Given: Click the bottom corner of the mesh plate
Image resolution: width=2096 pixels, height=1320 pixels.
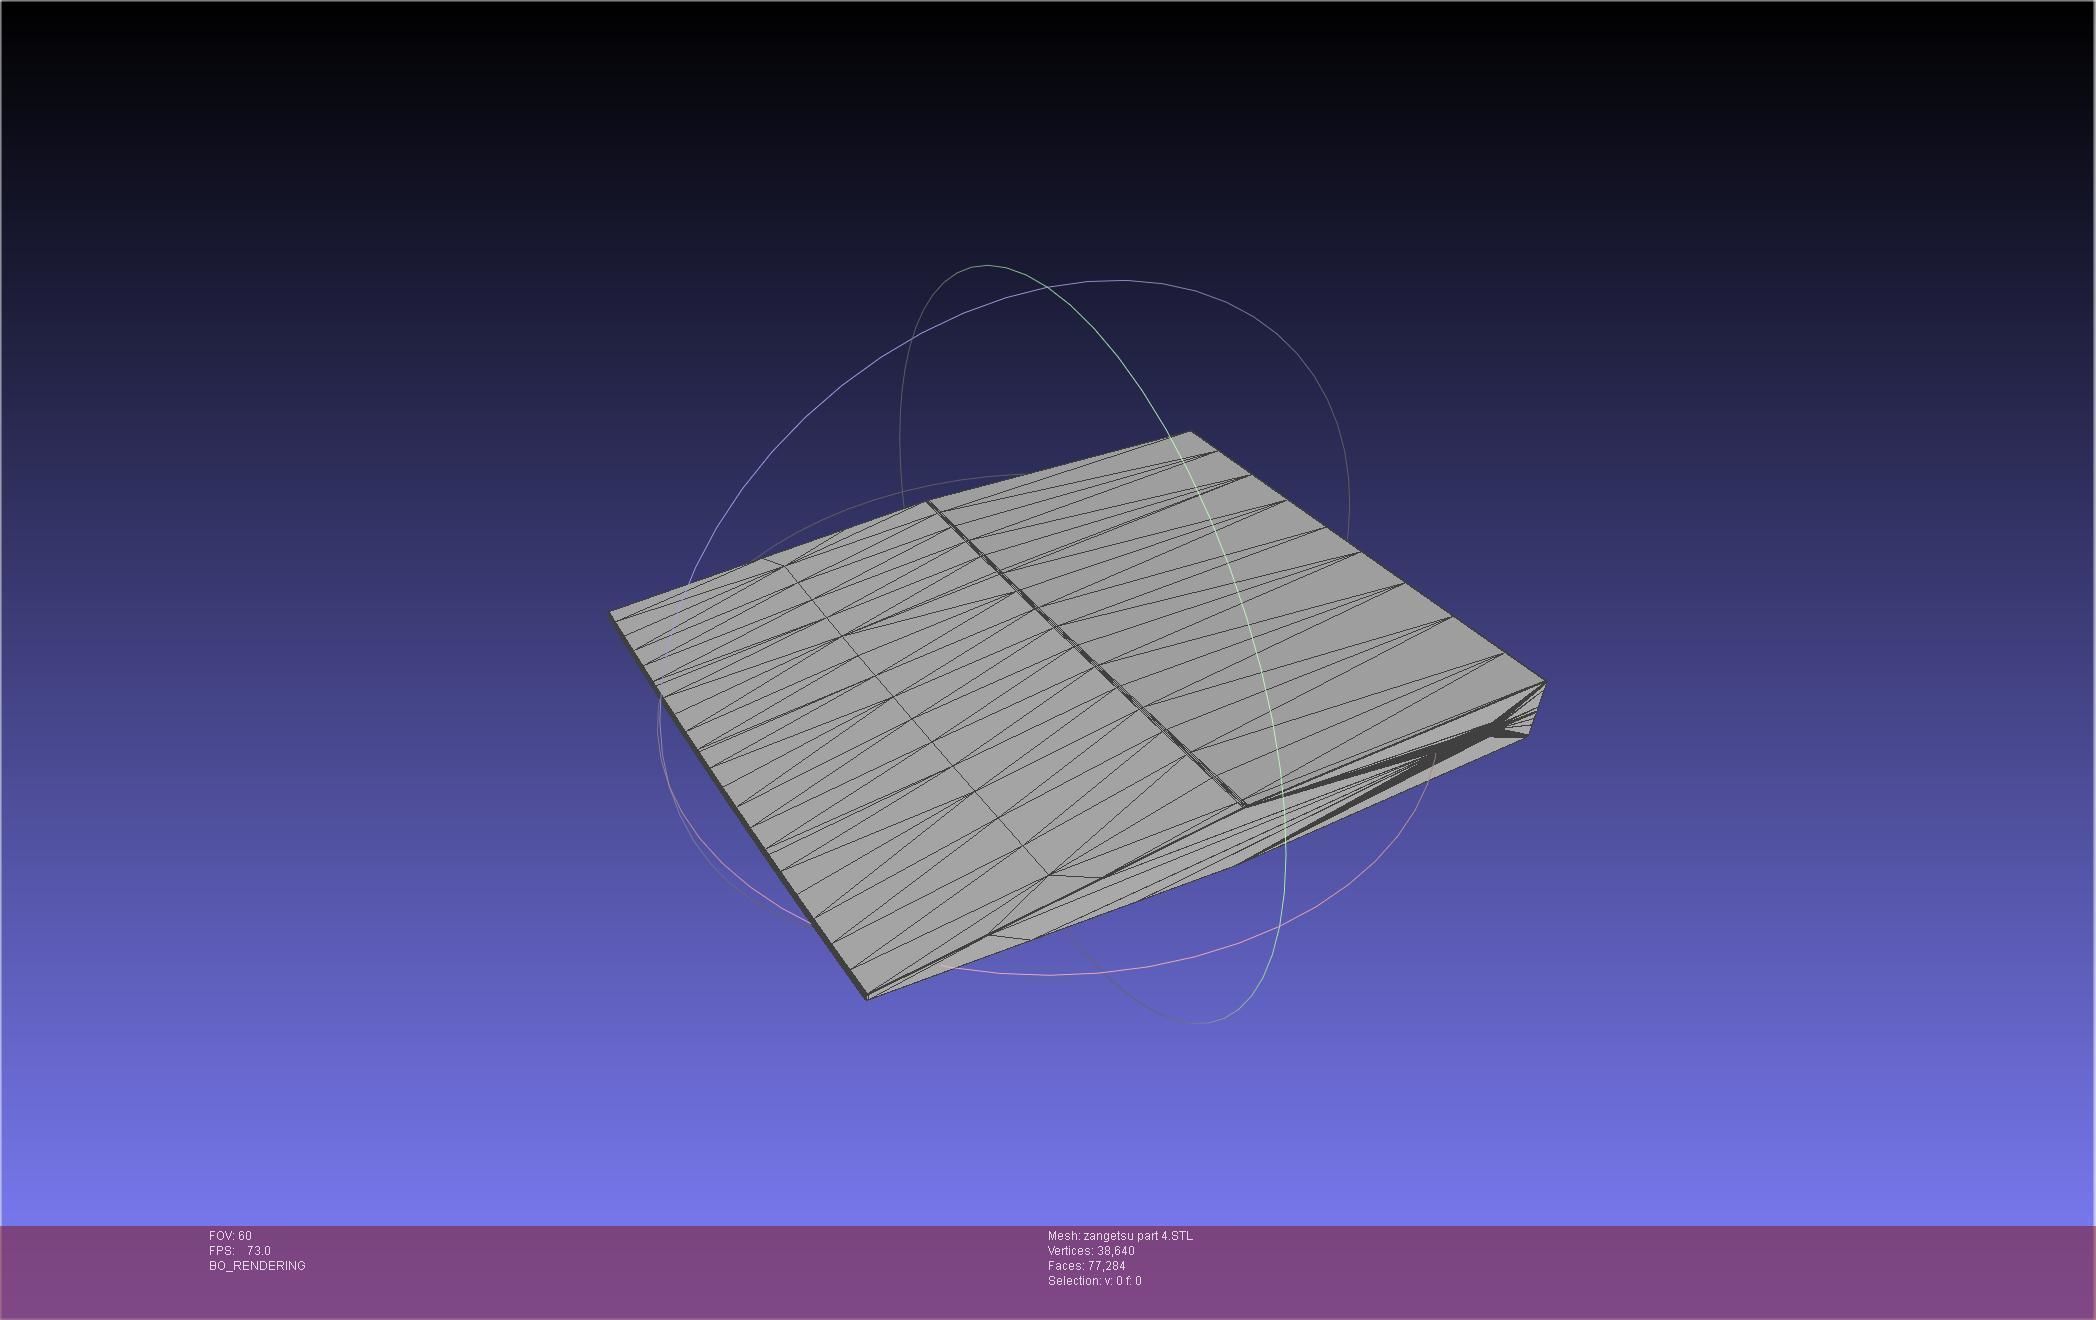Looking at the screenshot, I should (866, 996).
